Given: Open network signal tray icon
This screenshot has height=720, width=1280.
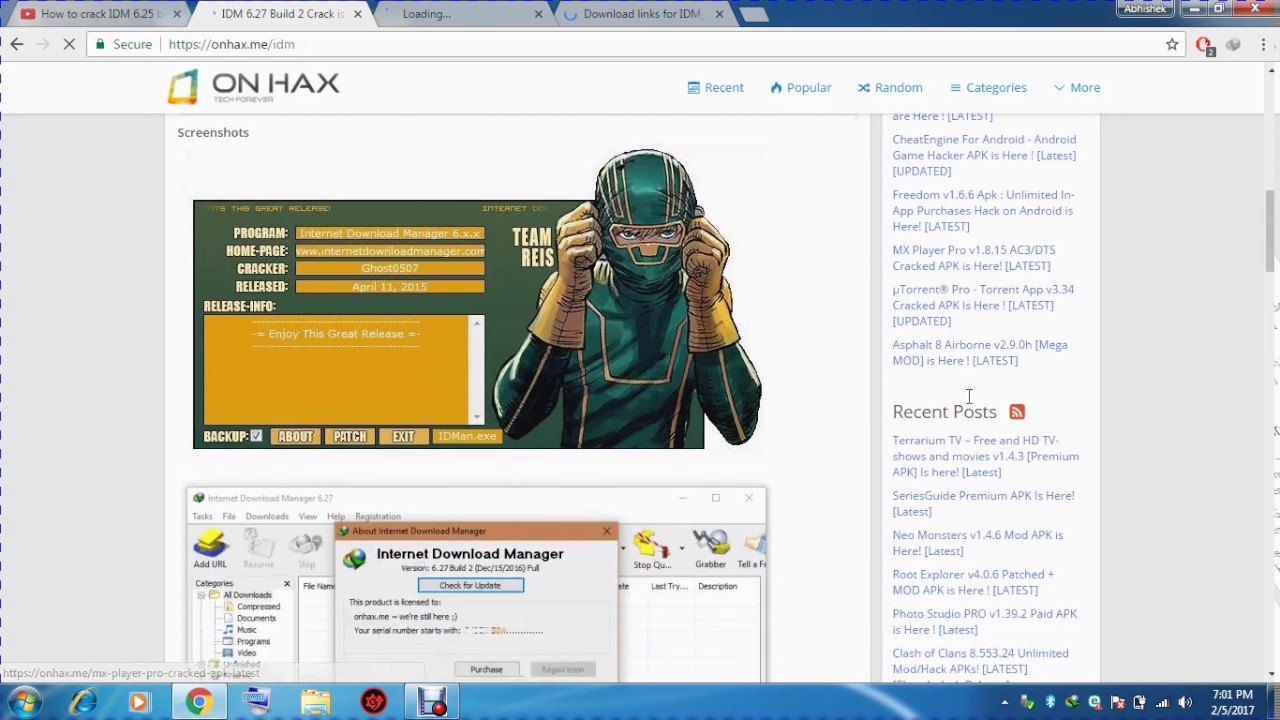Looking at the screenshot, I should tap(1162, 702).
